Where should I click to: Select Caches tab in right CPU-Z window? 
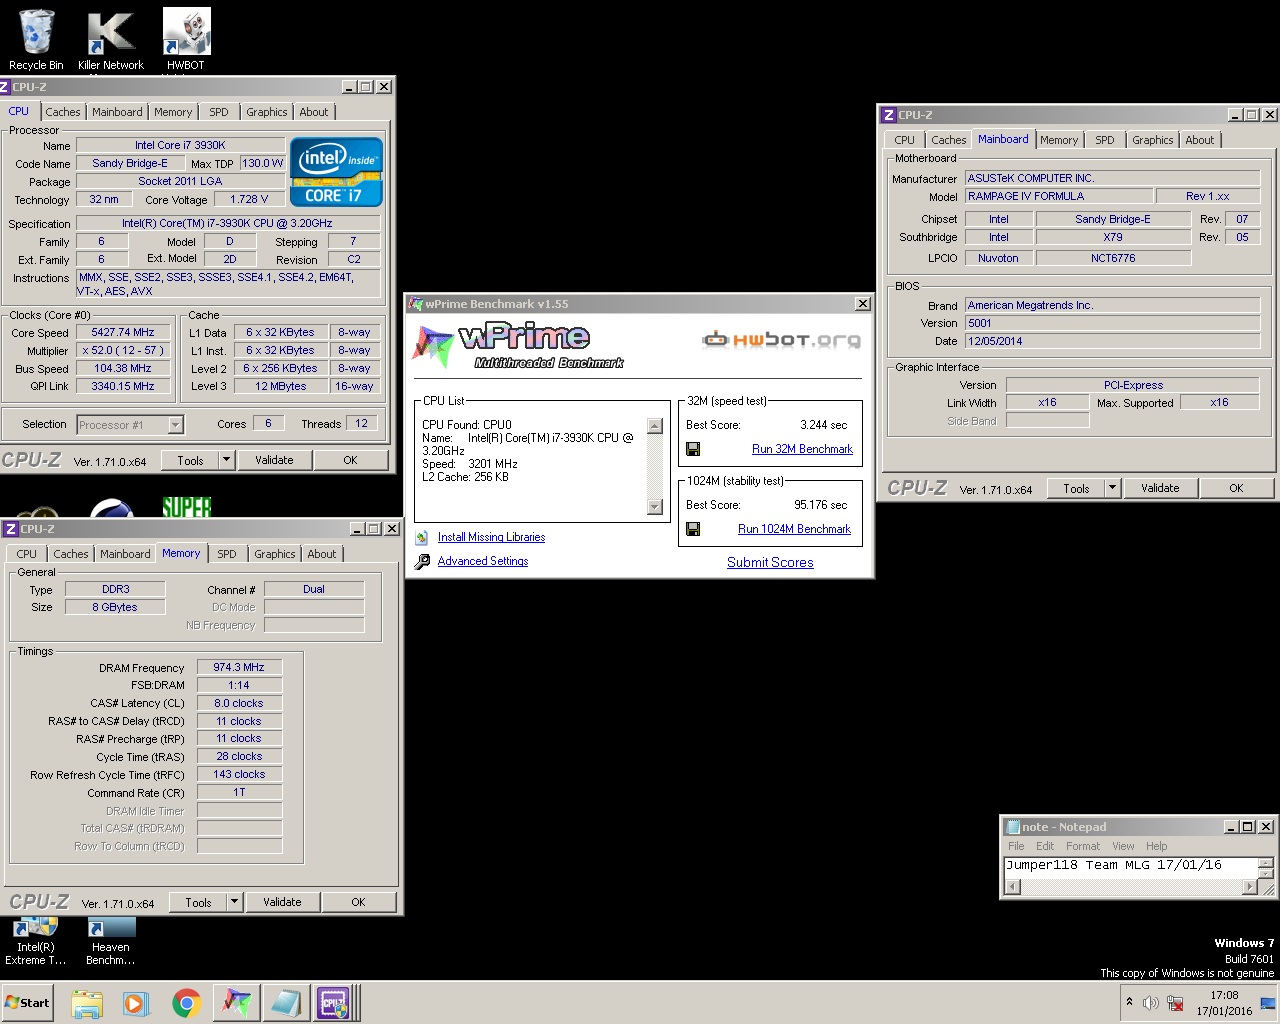(948, 140)
